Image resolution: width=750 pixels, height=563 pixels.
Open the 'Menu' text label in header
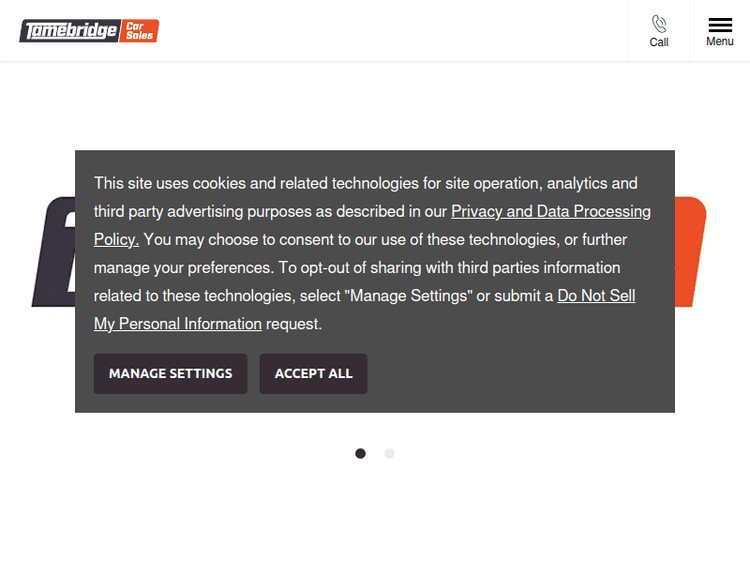click(x=720, y=42)
